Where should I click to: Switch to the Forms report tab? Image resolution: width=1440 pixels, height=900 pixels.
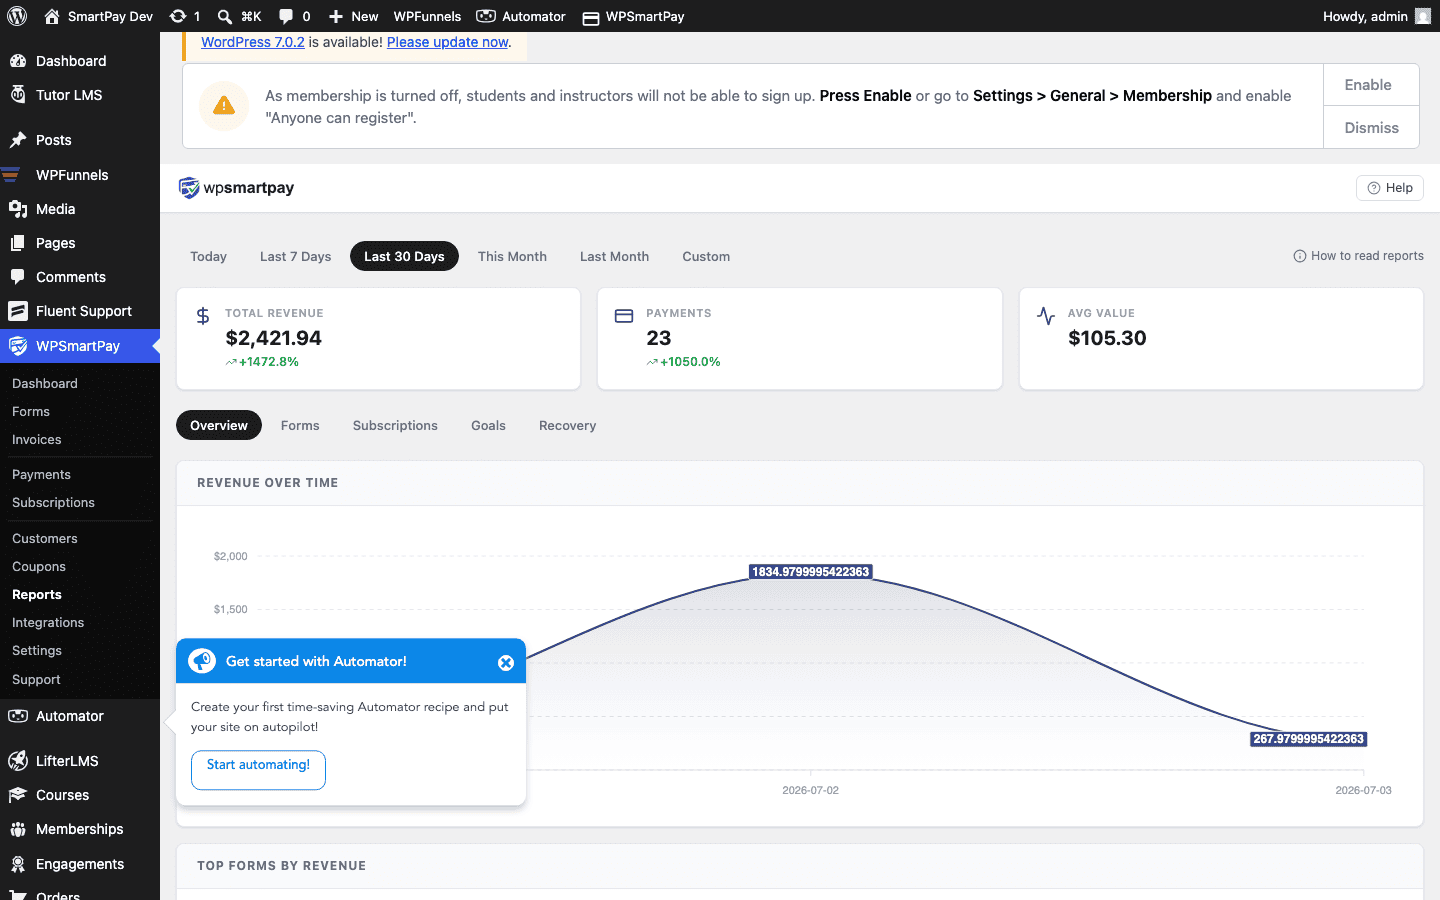click(300, 425)
